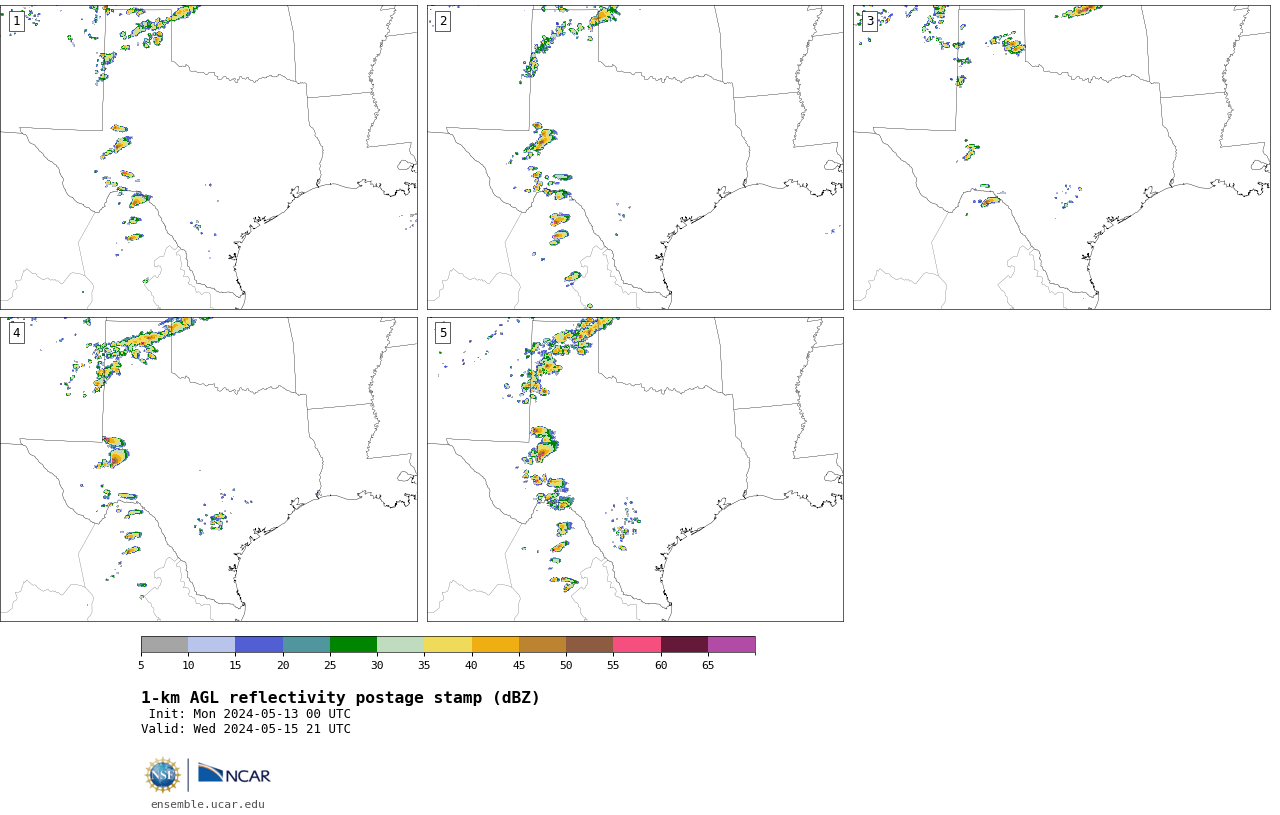The width and height of the screenshot is (1280, 815).
Task: Click the orange 40-45 dBZ swatch
Action: click(495, 644)
